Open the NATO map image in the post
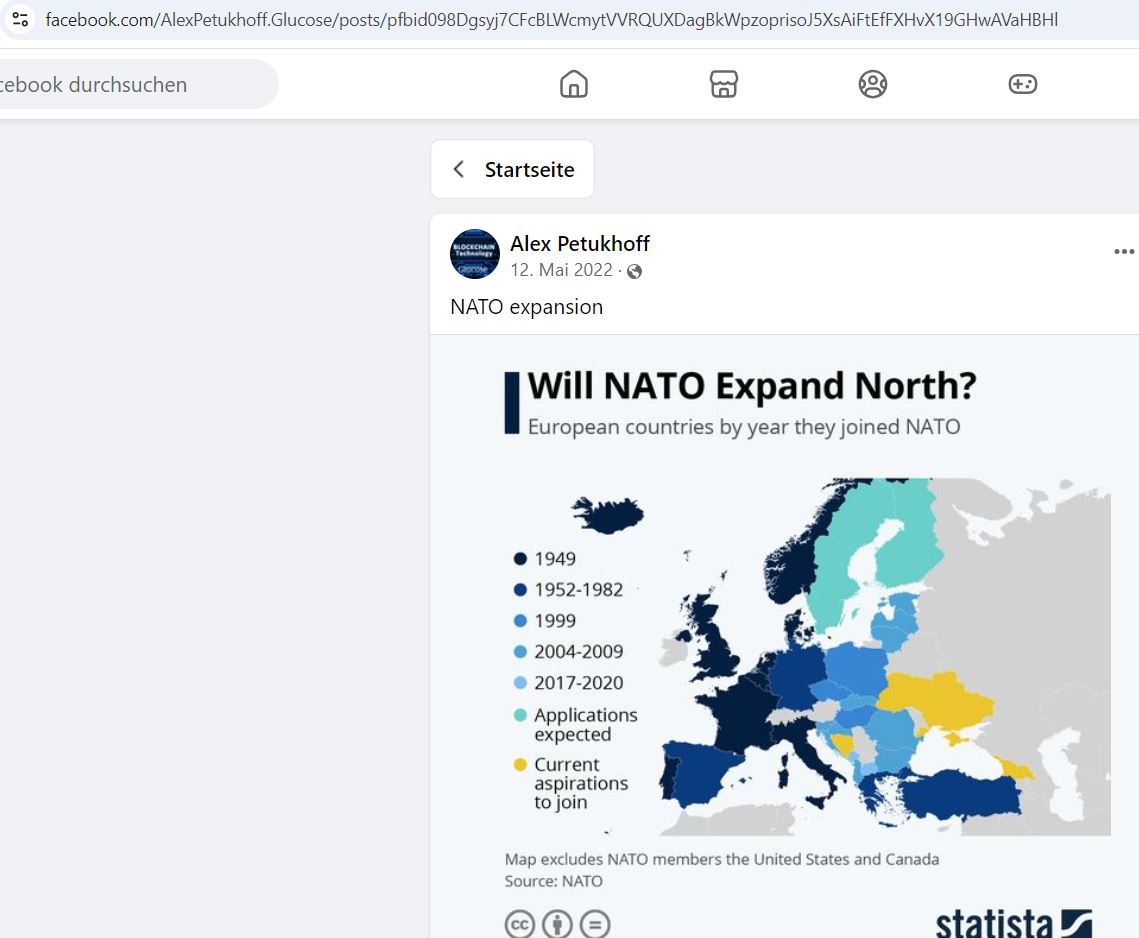Screen dimensions: 1139x938 click(x=785, y=636)
